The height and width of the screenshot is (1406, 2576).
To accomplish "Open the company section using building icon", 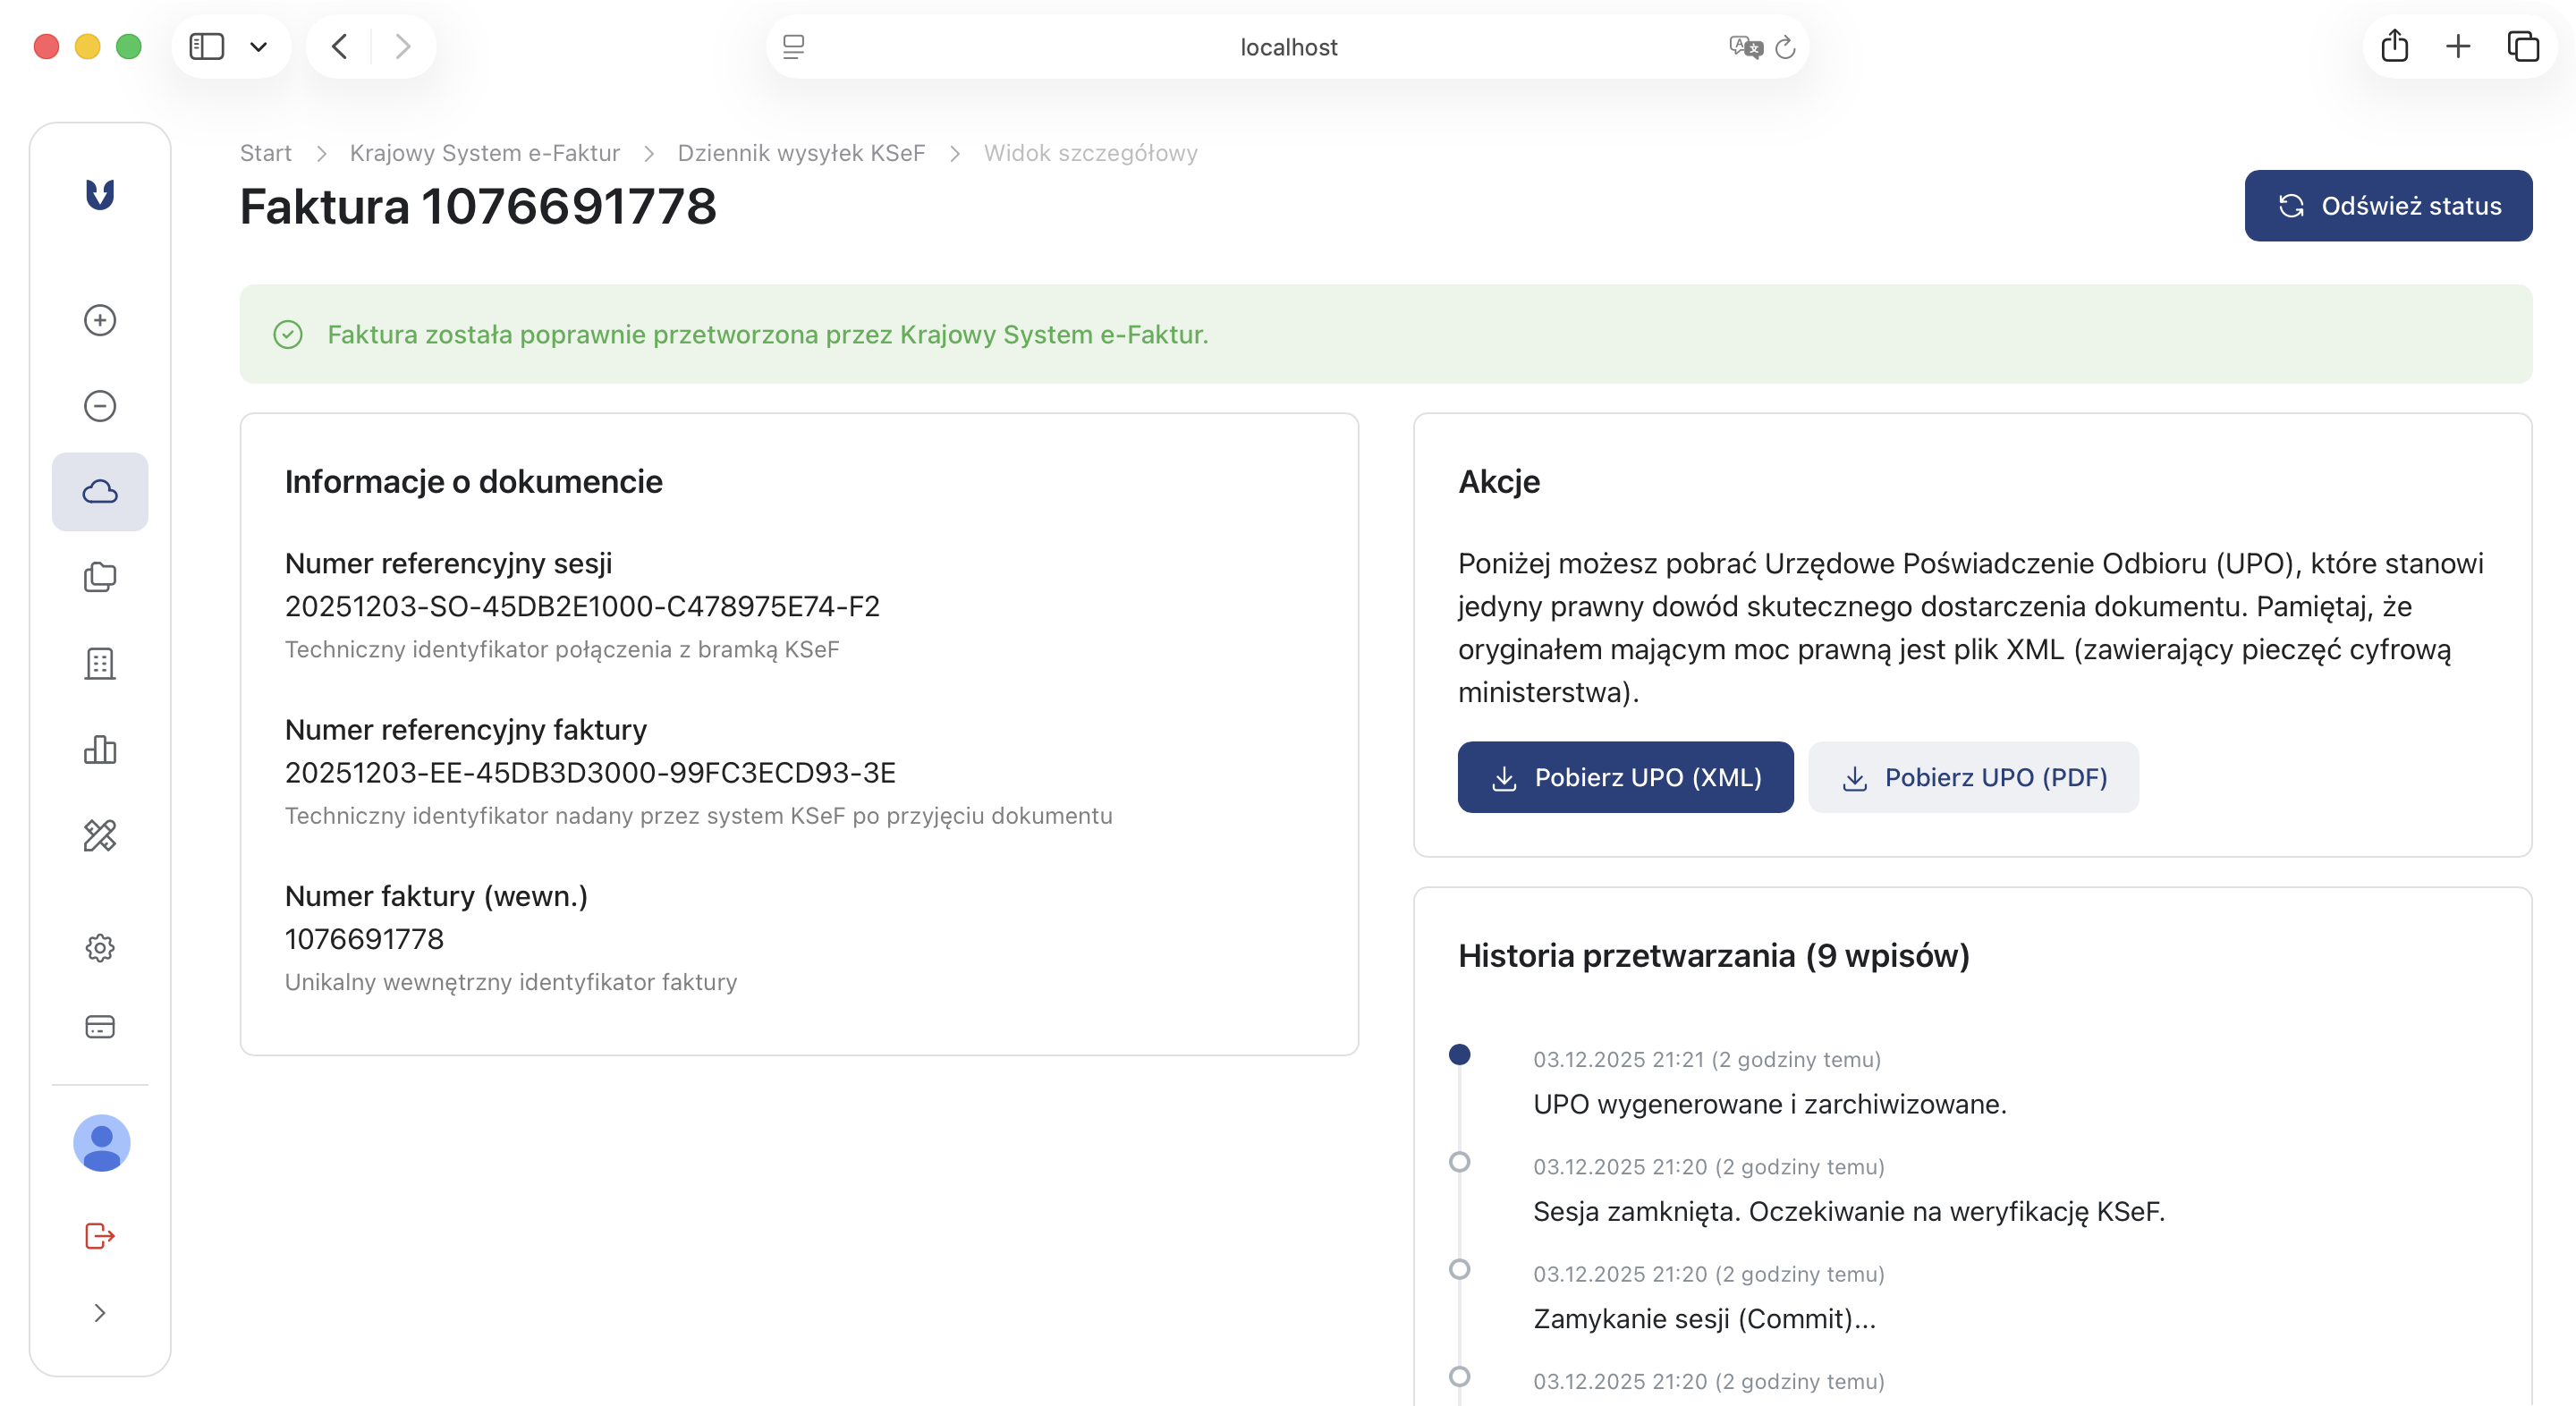I will pos(99,663).
